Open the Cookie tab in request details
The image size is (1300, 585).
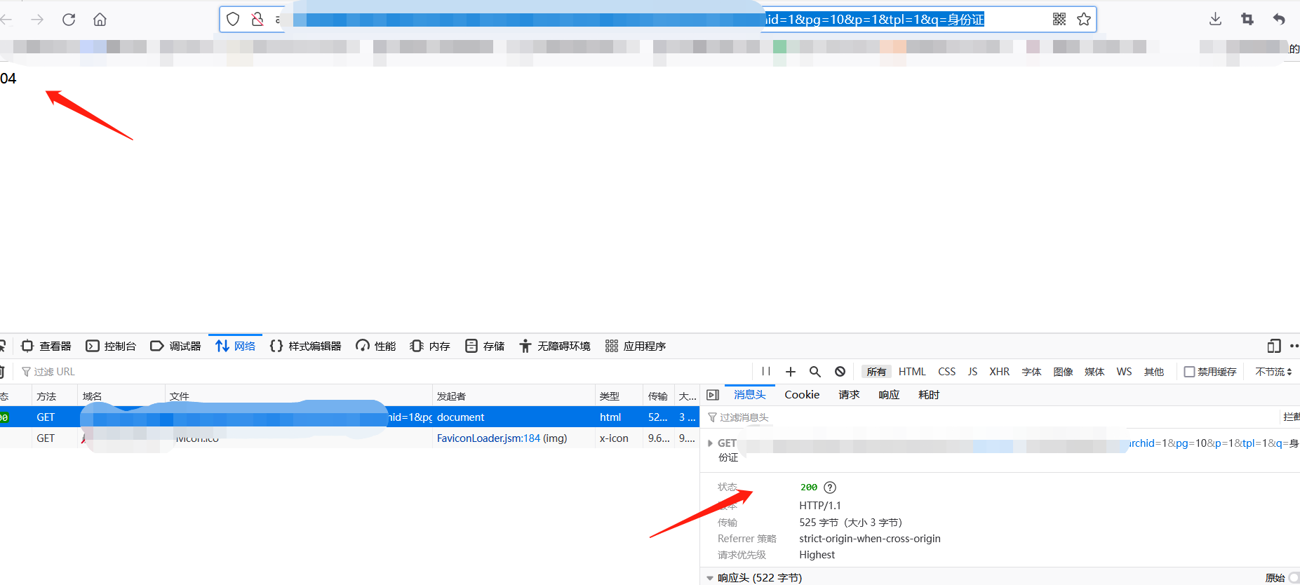point(801,395)
